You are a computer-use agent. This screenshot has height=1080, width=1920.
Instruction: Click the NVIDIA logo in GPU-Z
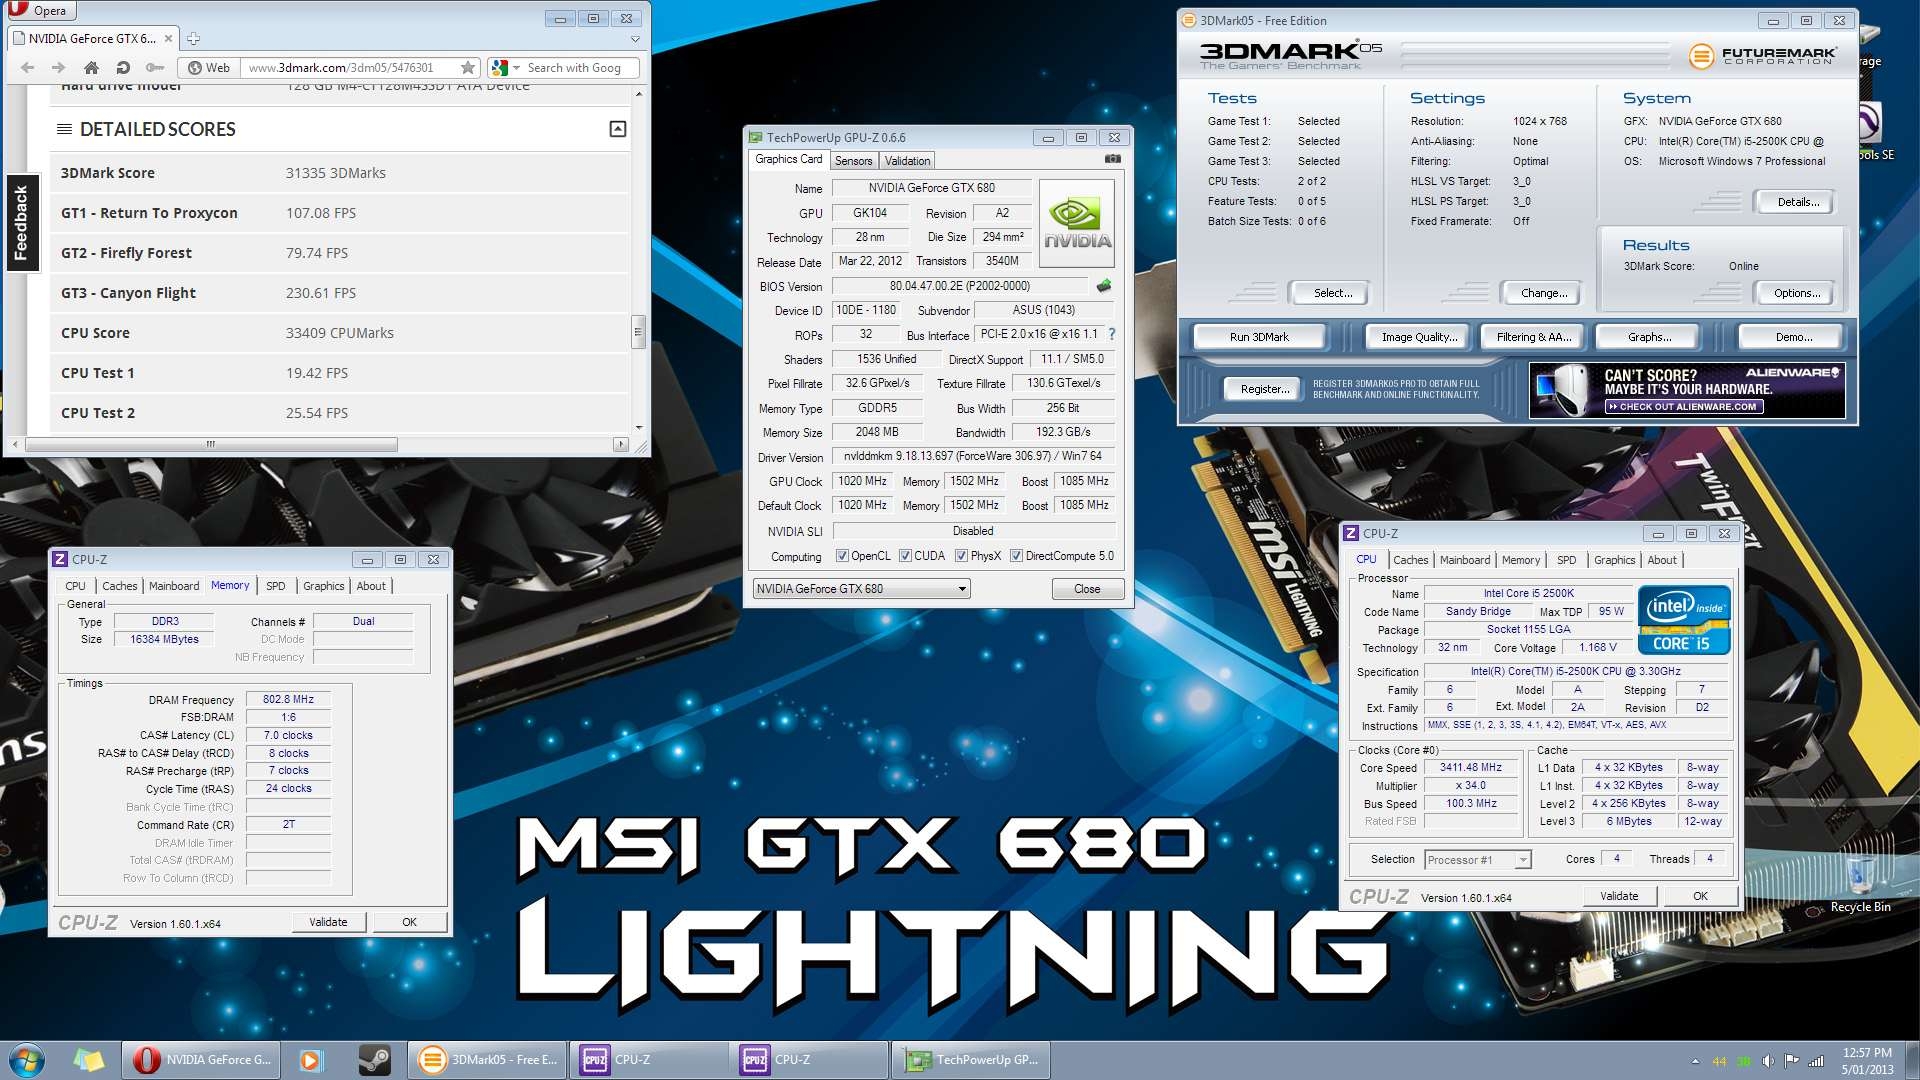click(1077, 223)
